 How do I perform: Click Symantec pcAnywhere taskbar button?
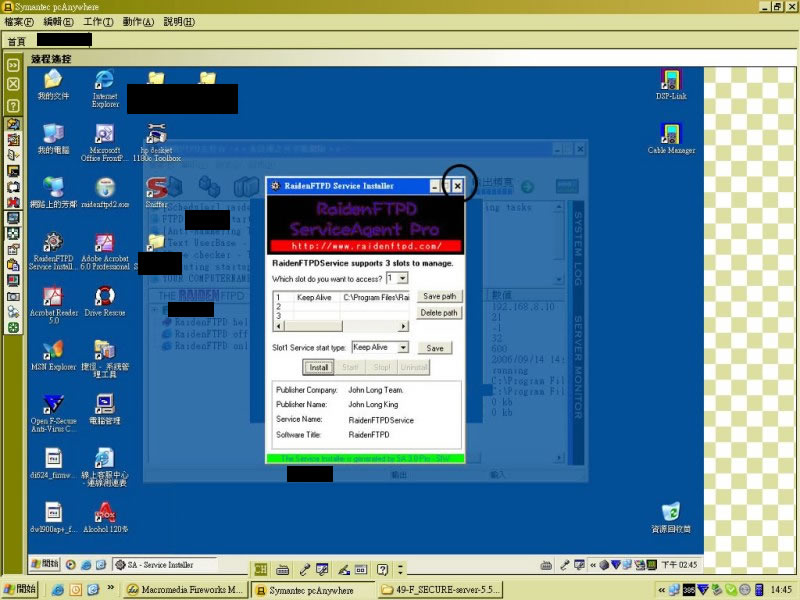point(314,590)
